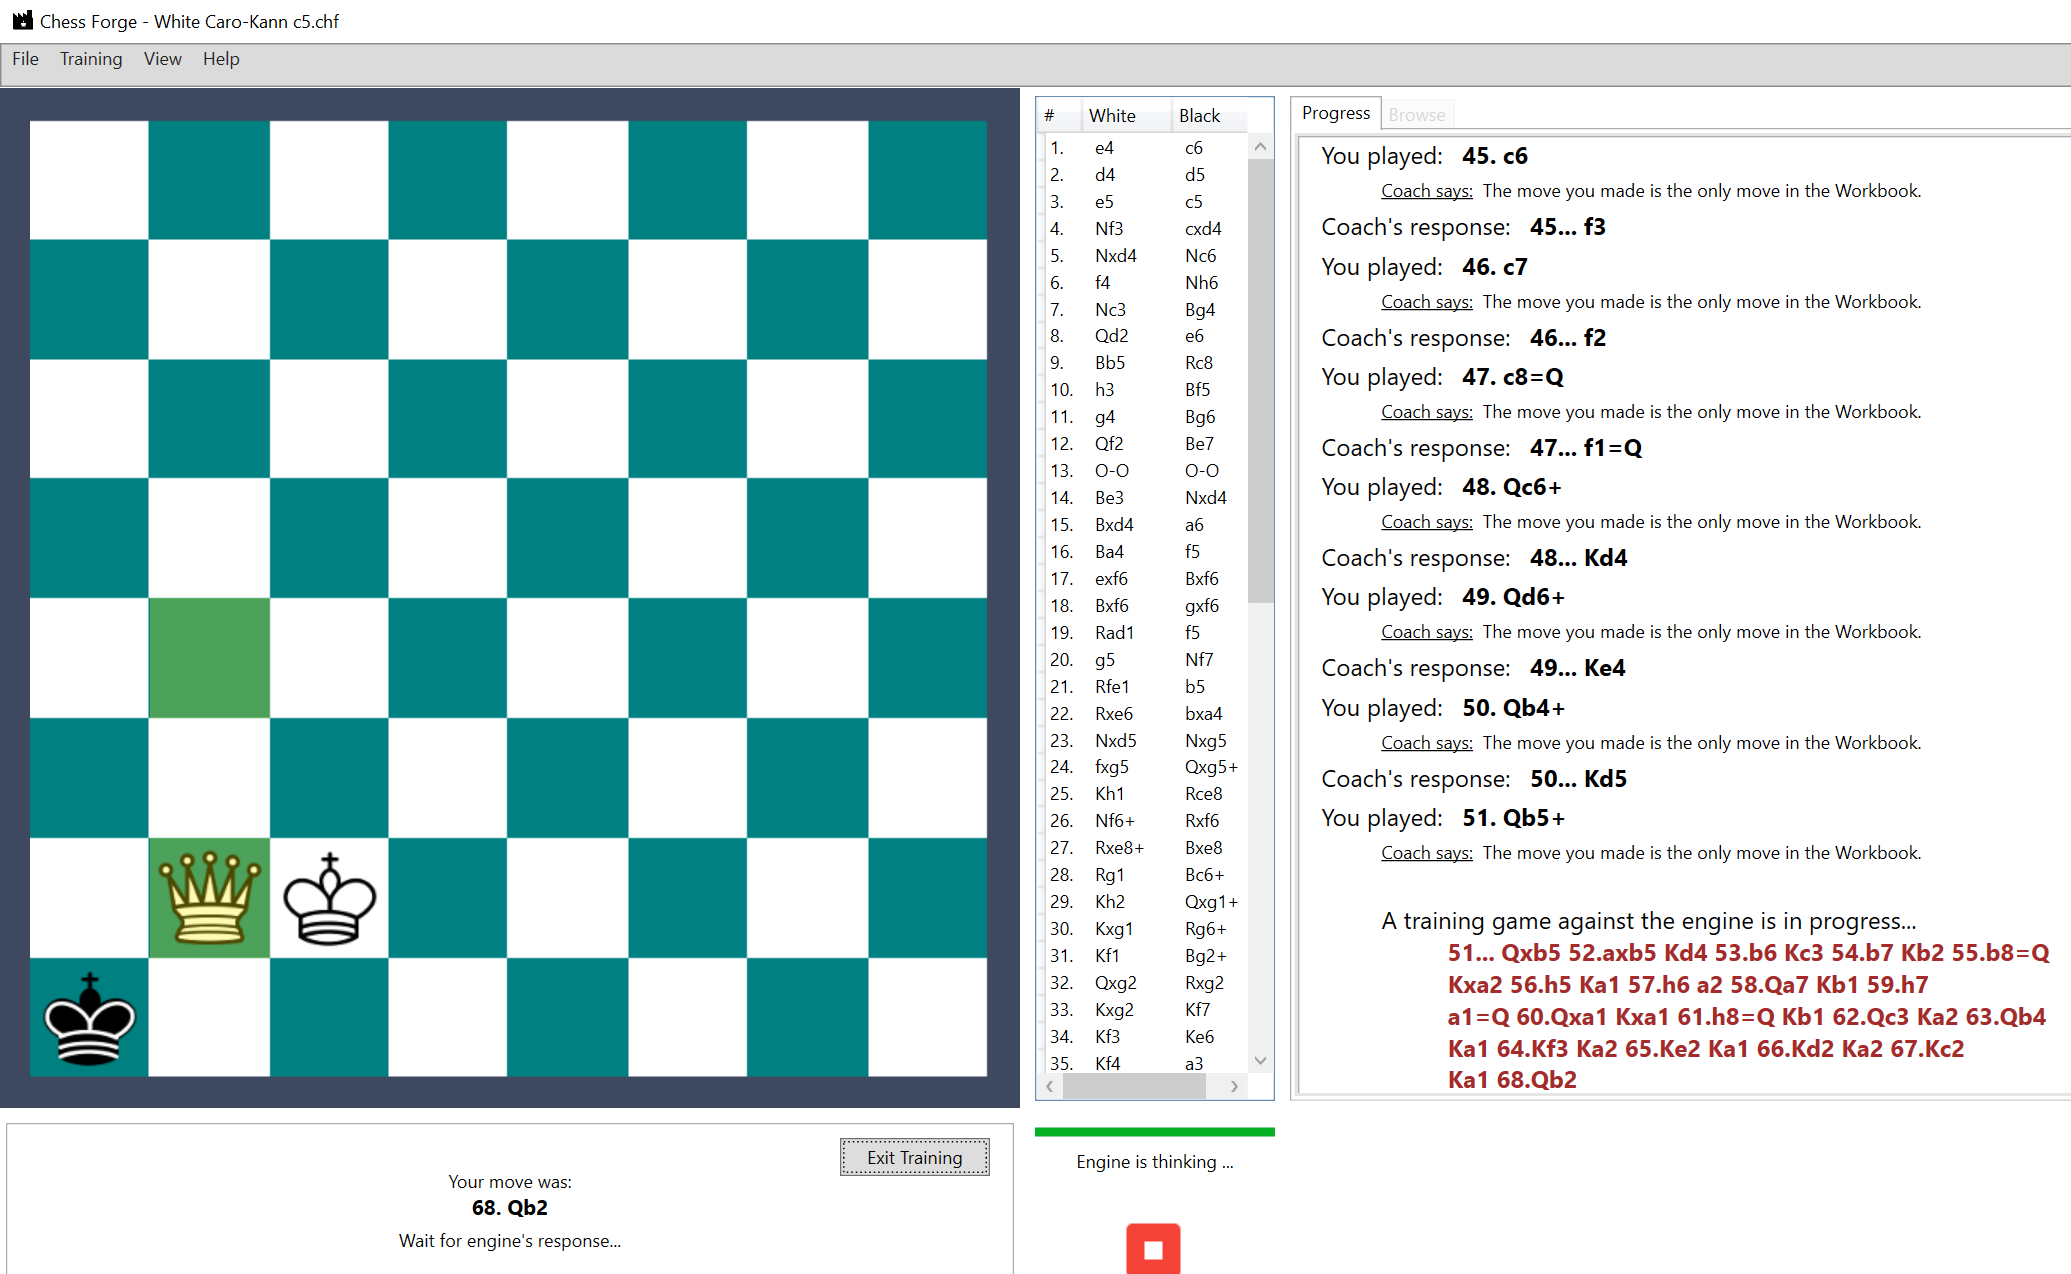
Task: Click the White column header
Action: (x=1112, y=115)
